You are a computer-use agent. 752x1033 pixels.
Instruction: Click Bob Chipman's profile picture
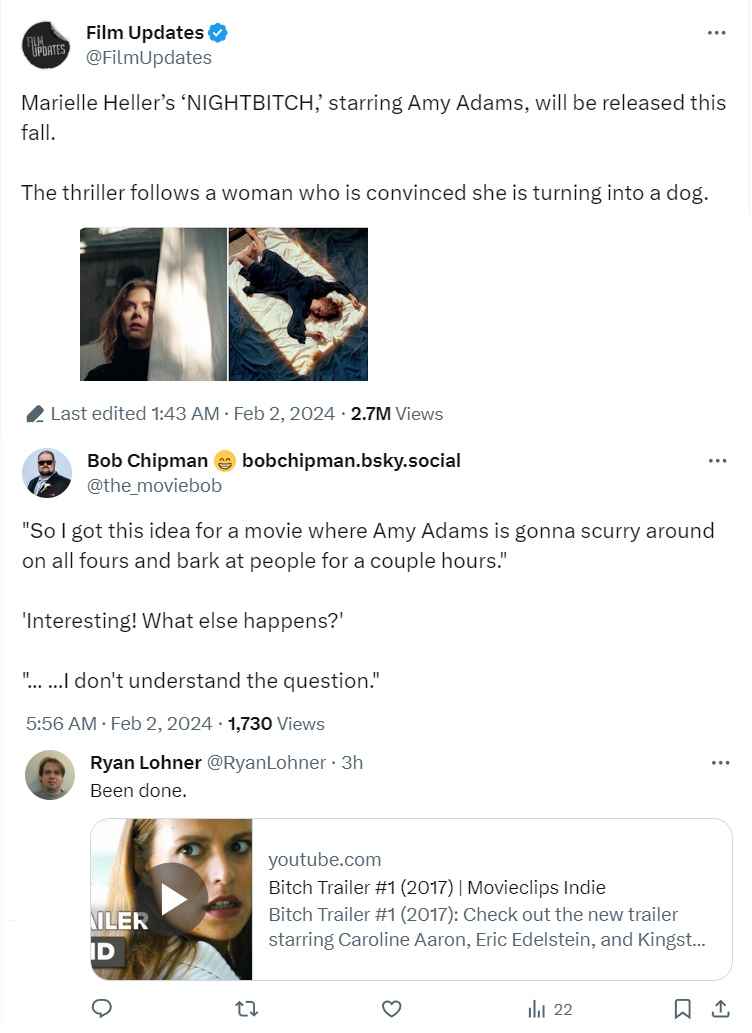click(46, 473)
